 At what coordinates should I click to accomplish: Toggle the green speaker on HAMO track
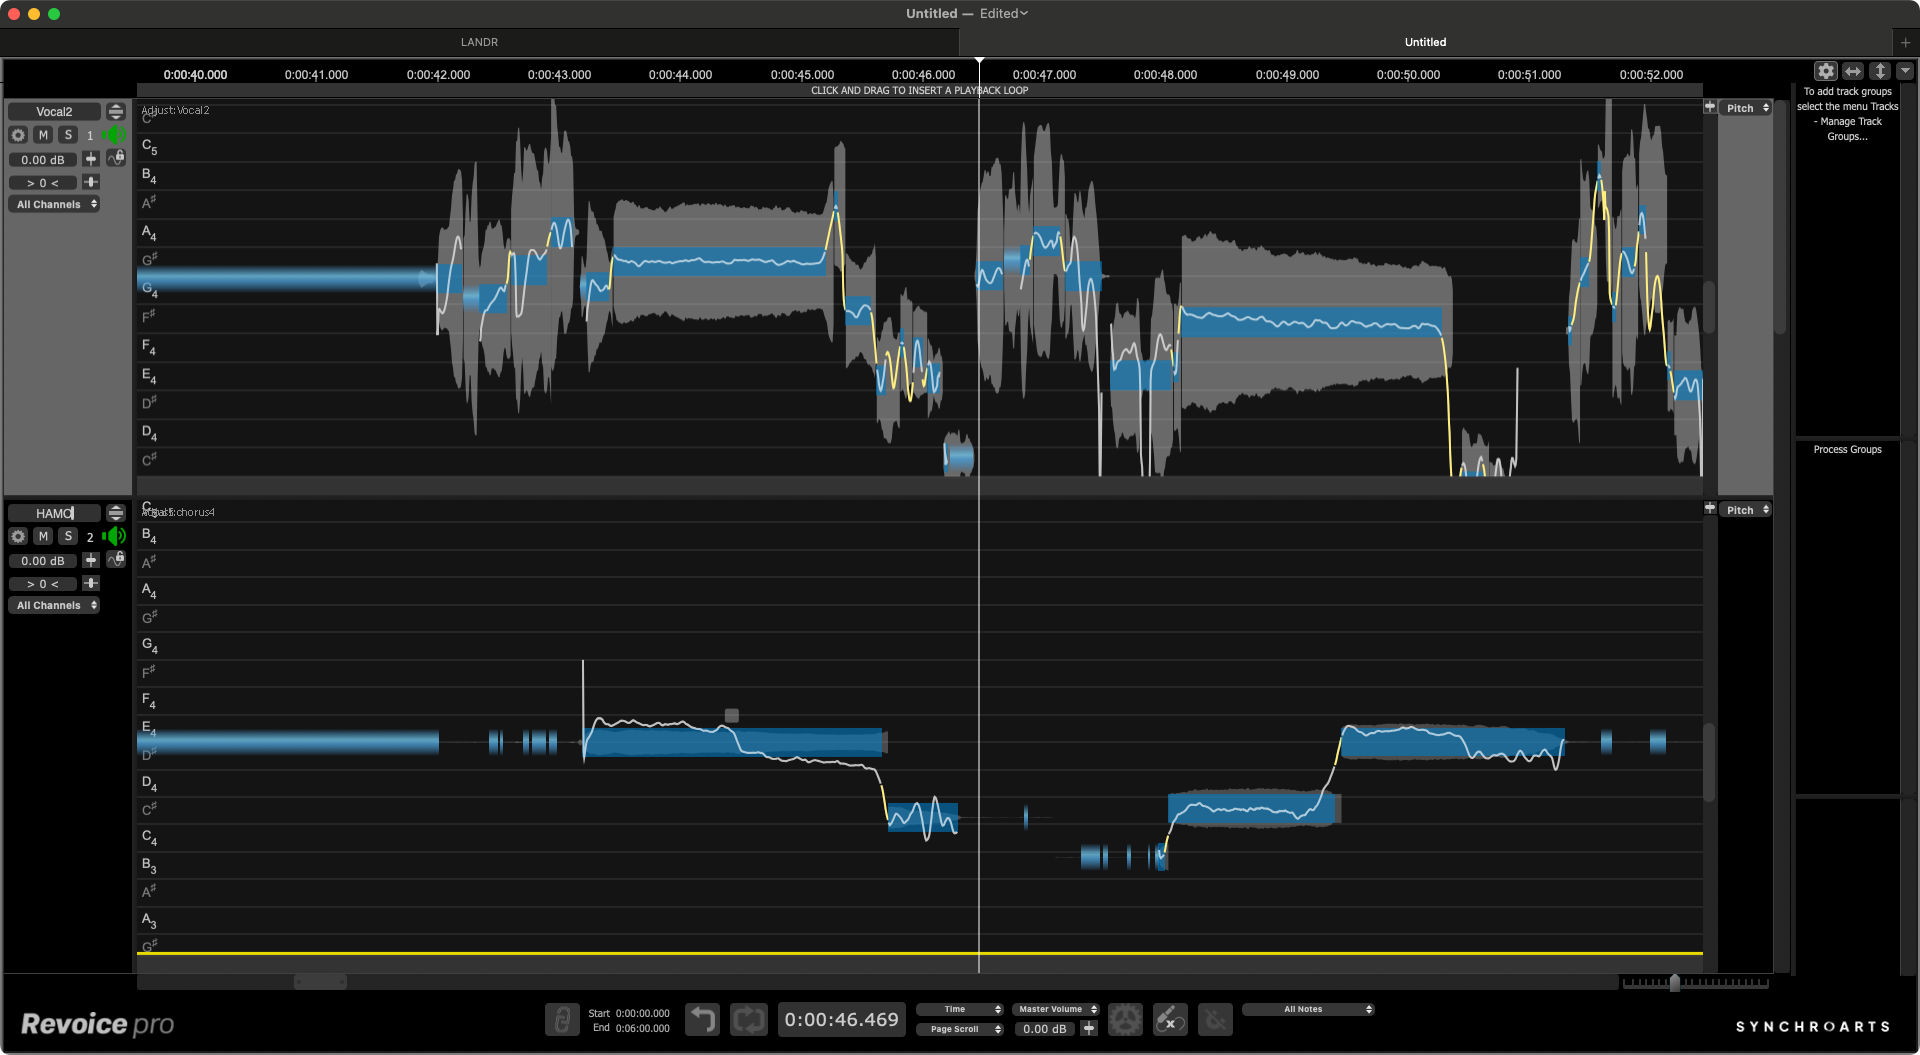(114, 537)
